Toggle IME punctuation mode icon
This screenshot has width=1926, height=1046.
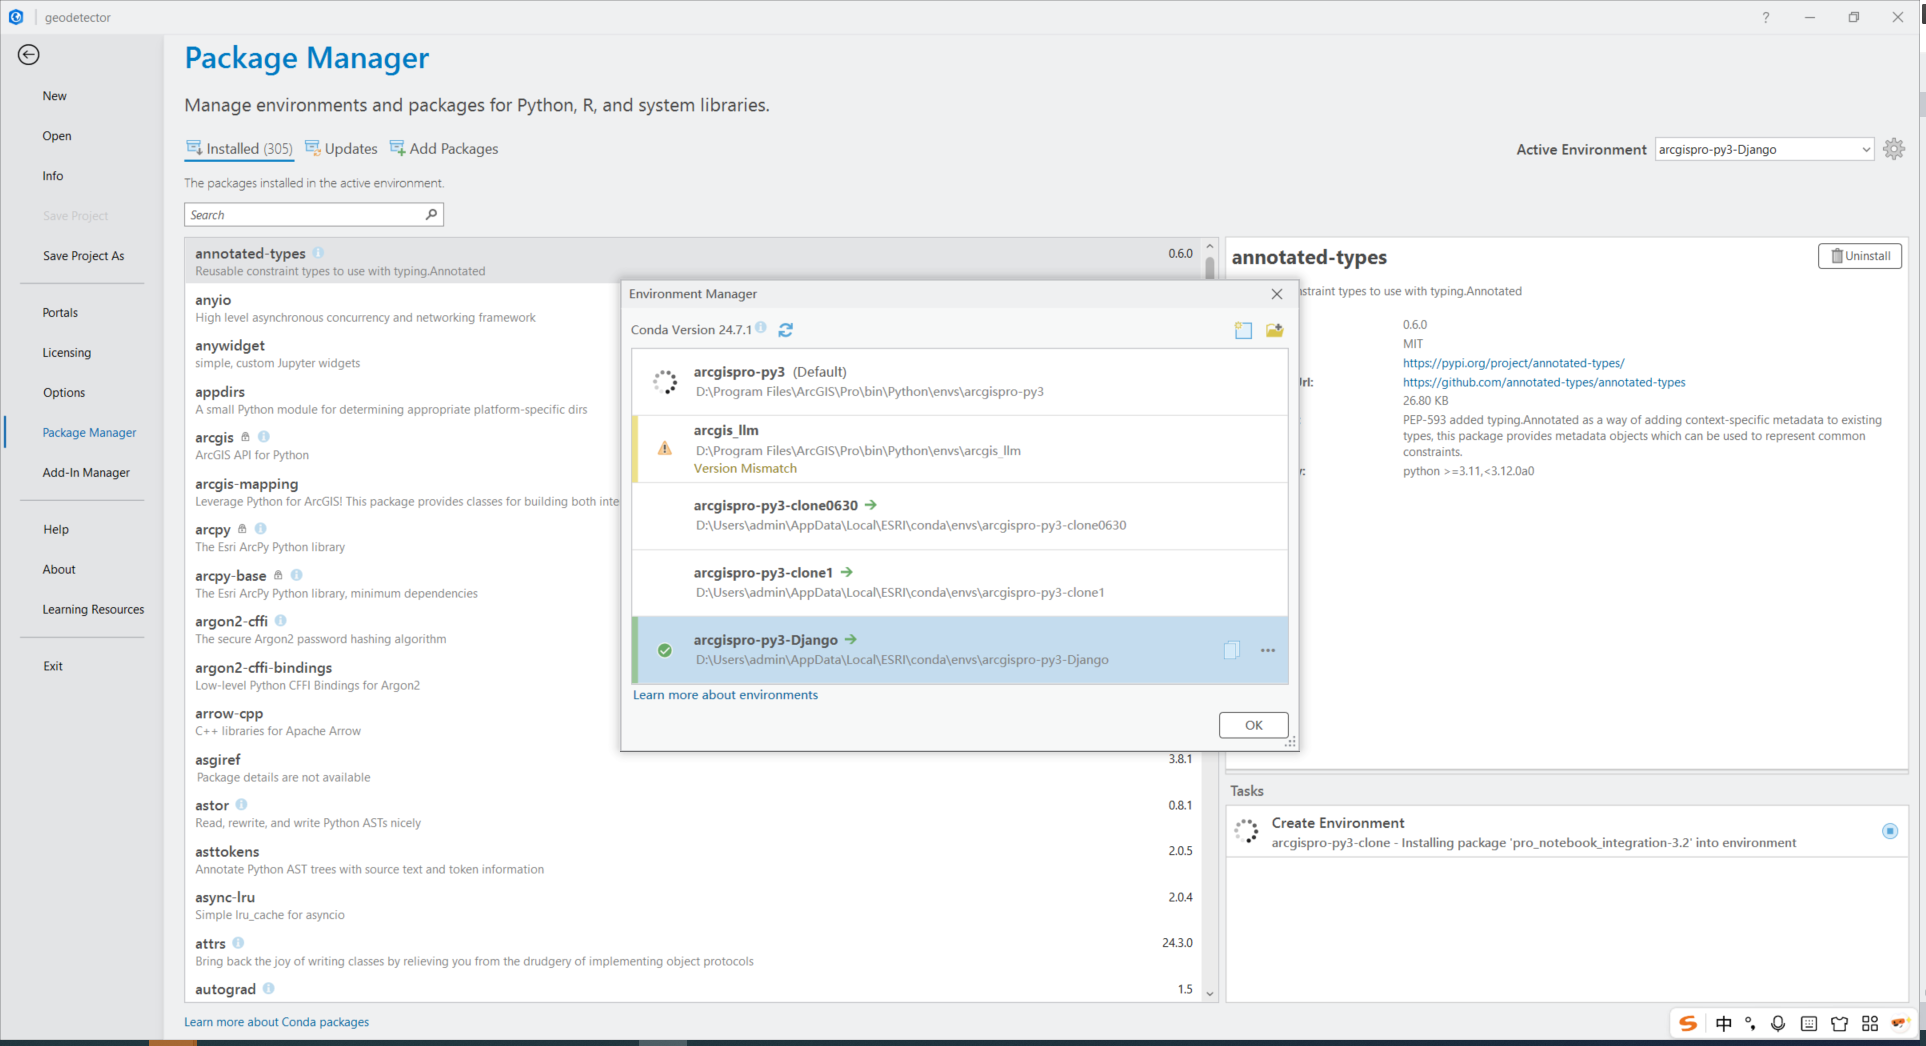(x=1750, y=1023)
